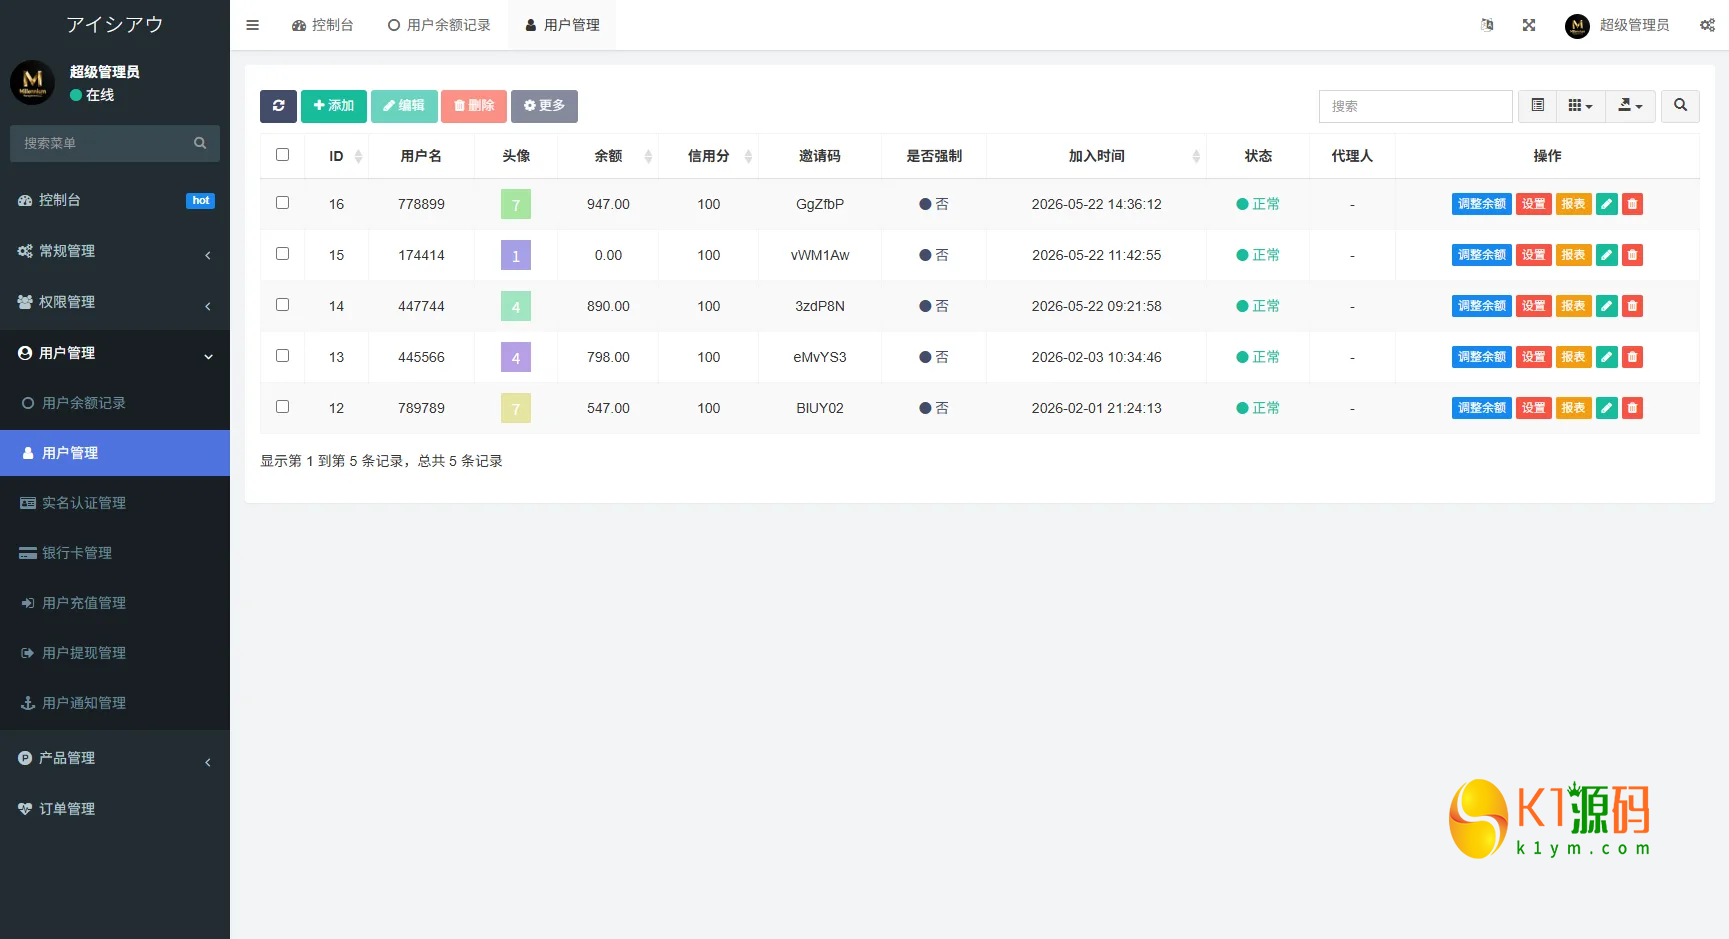The image size is (1729, 939).
Task: Click the 删除 toolbar button
Action: coord(474,106)
